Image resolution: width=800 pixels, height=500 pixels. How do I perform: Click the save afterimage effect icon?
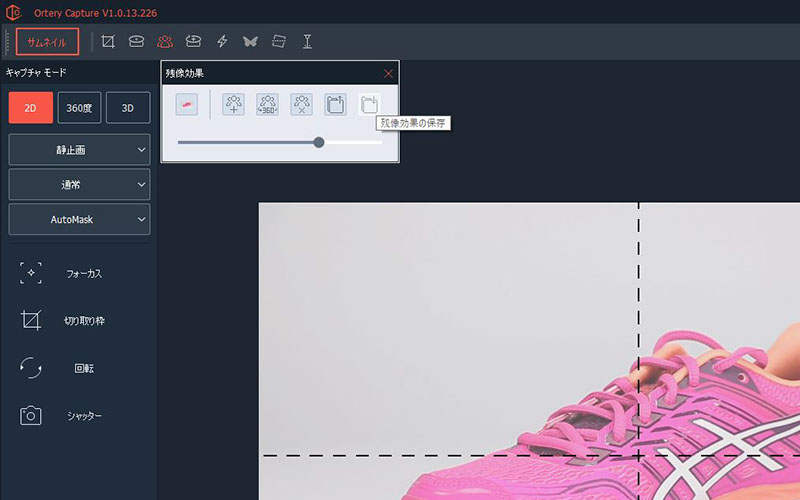coord(369,104)
